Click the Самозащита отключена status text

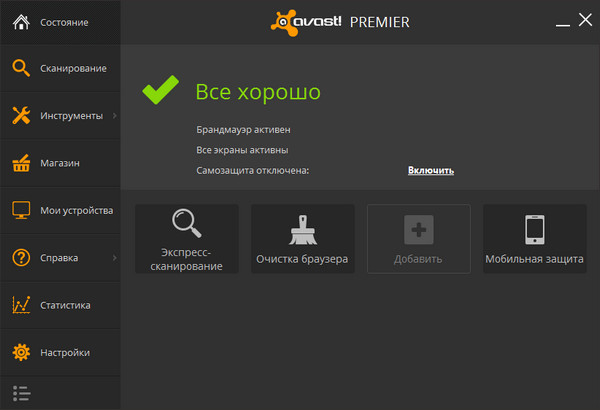coord(253,170)
